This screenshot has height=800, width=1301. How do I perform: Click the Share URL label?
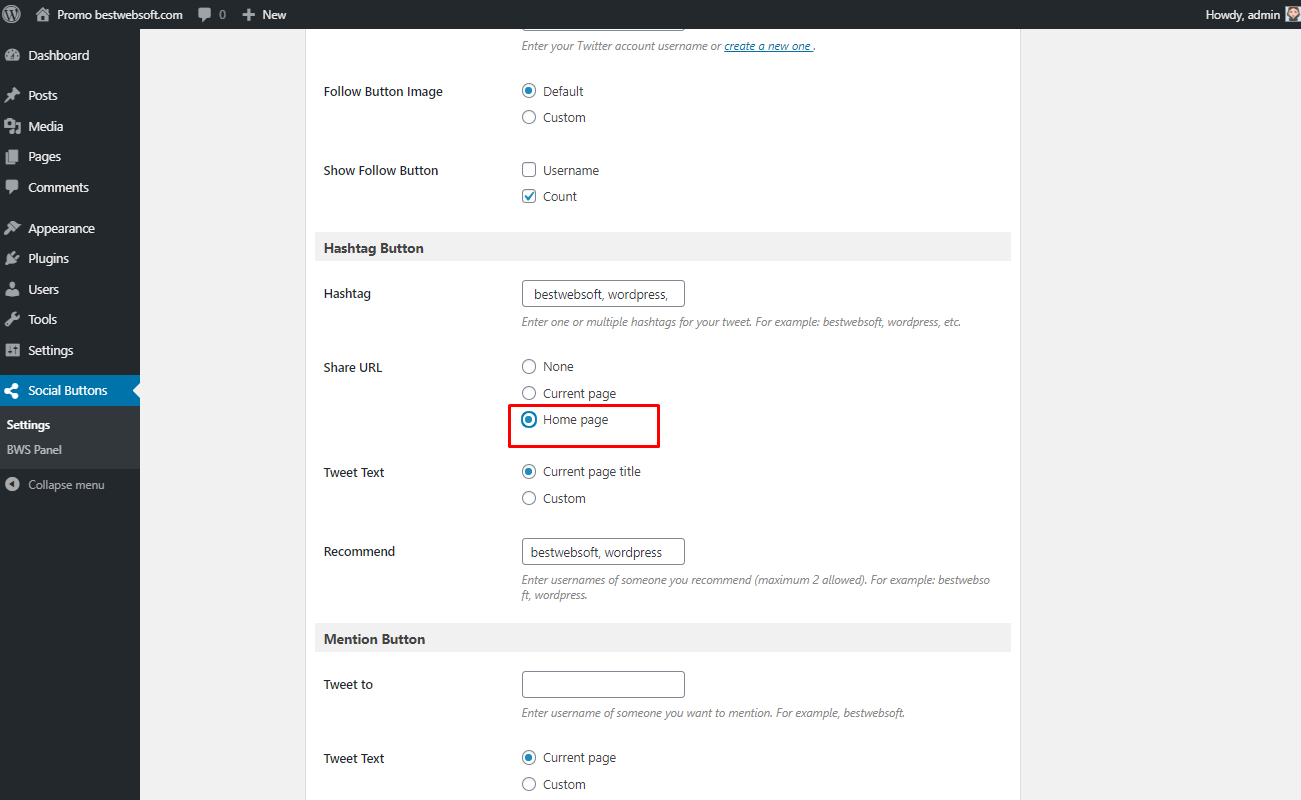tap(353, 367)
